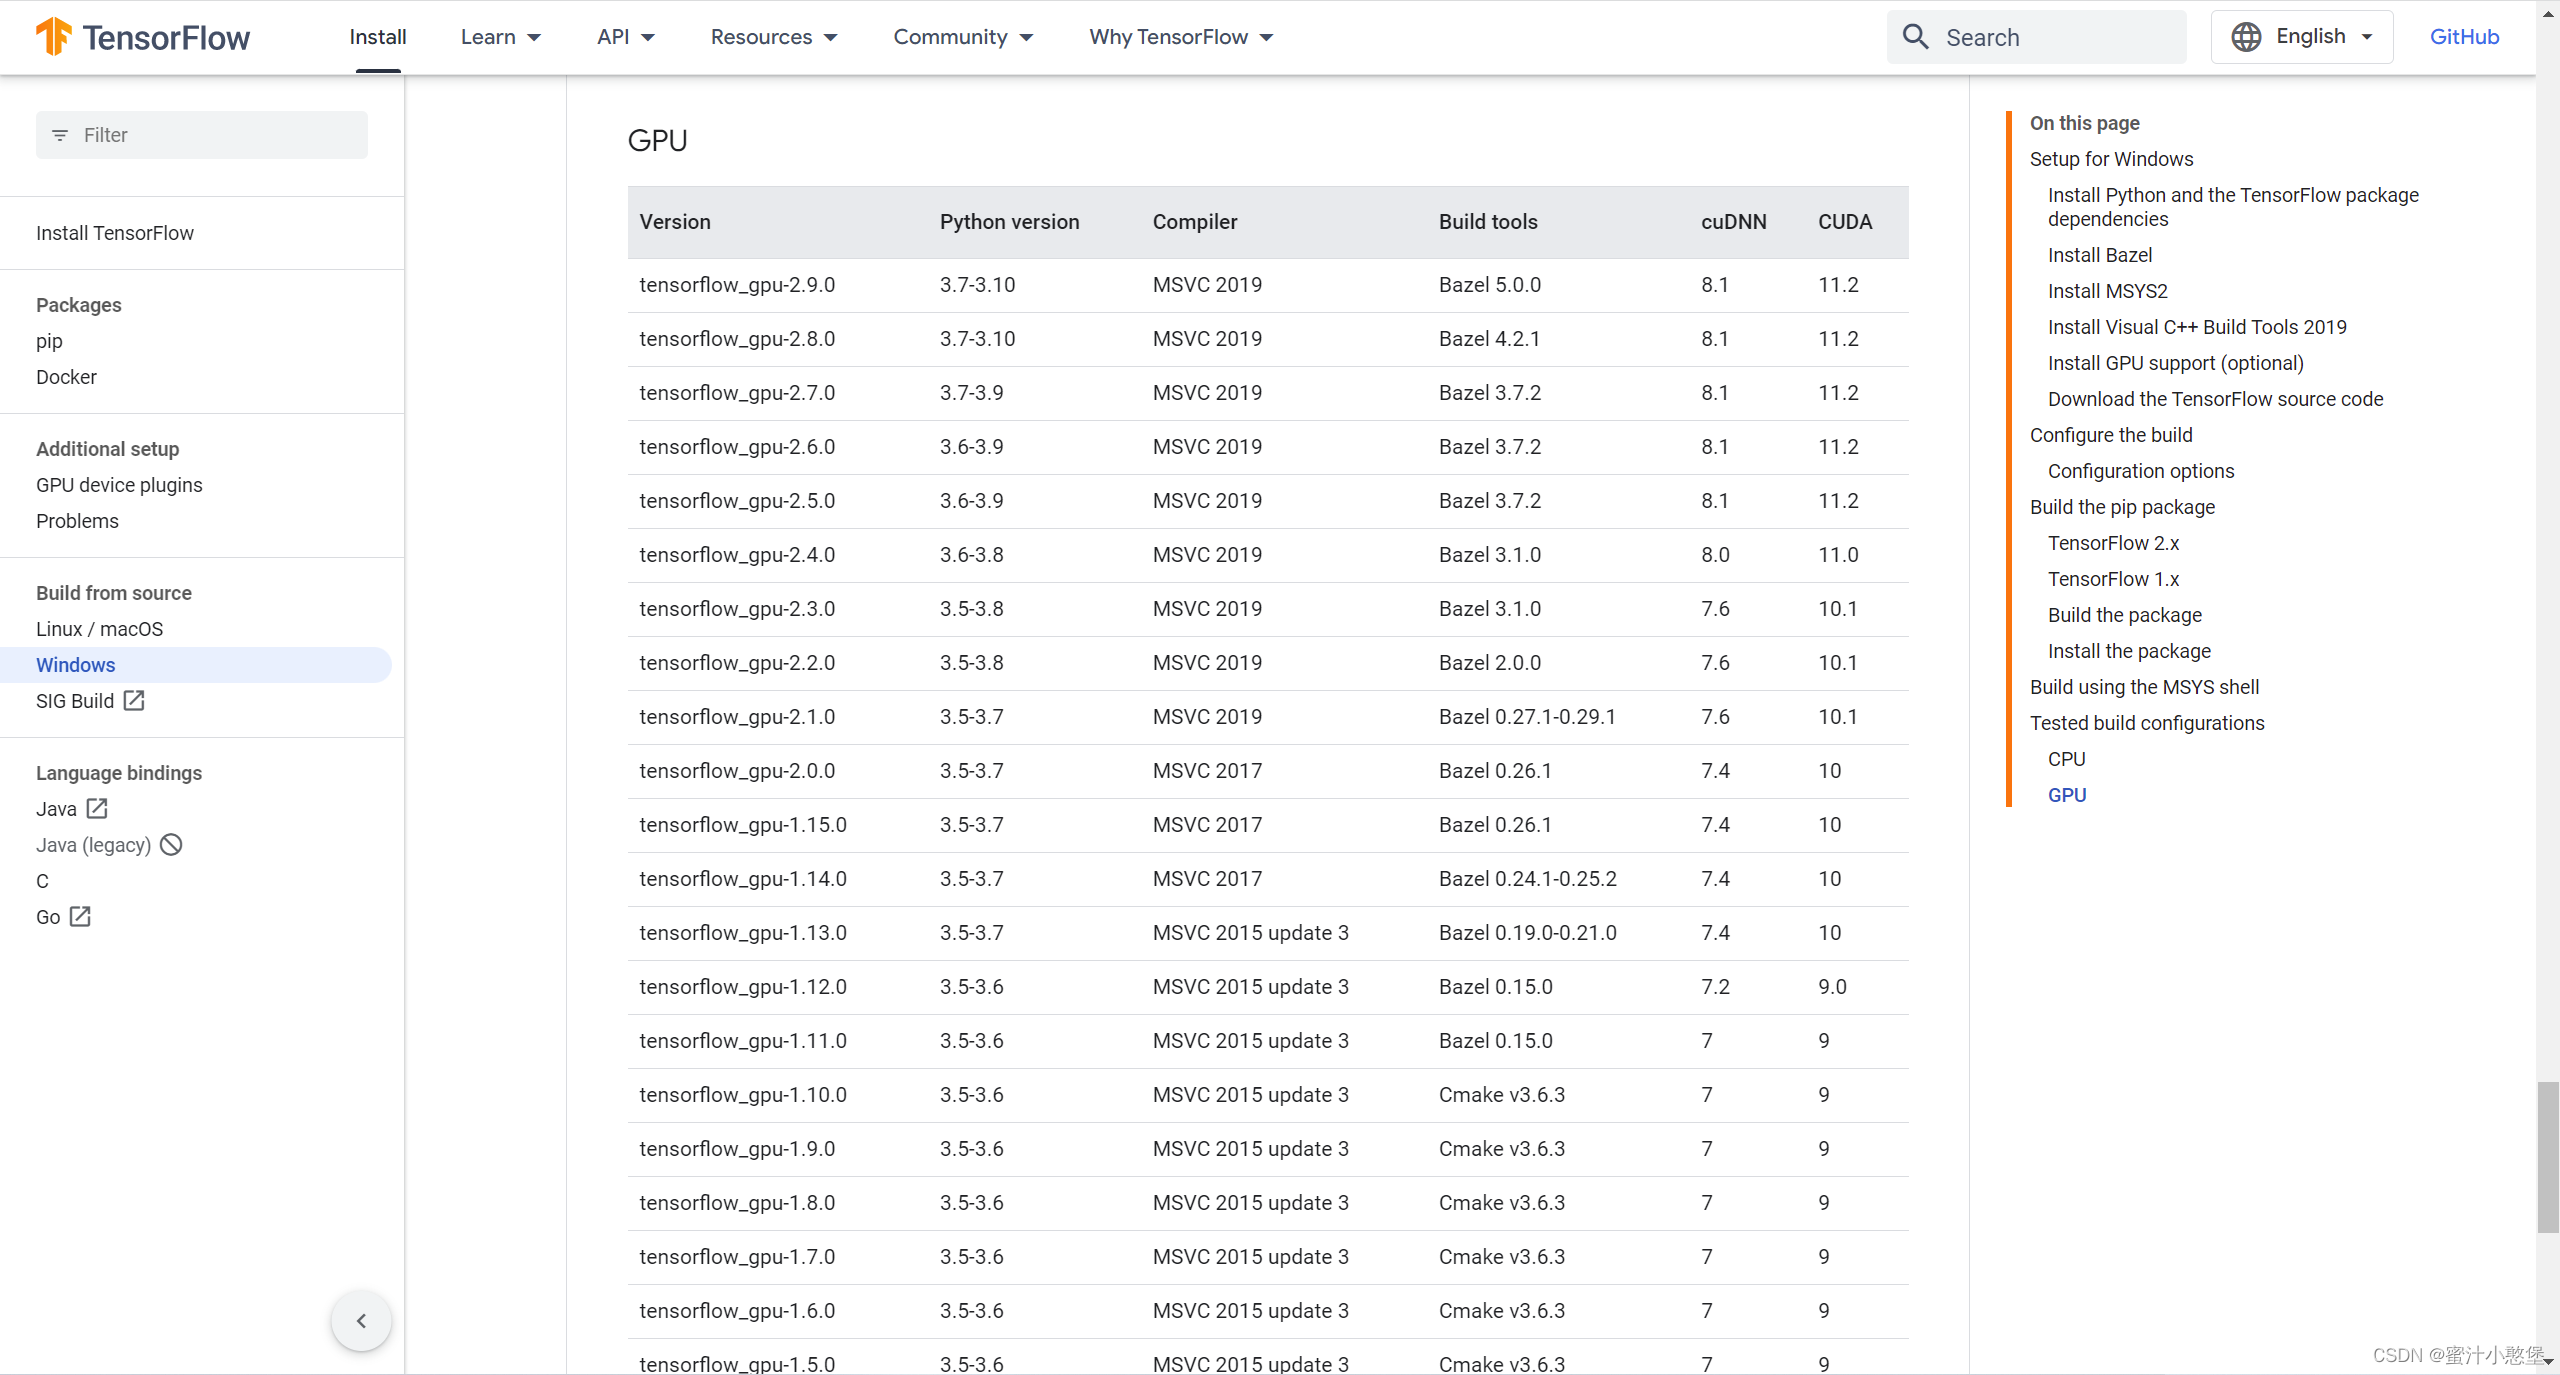Jump to Install GPU support (optional)

[2176, 363]
